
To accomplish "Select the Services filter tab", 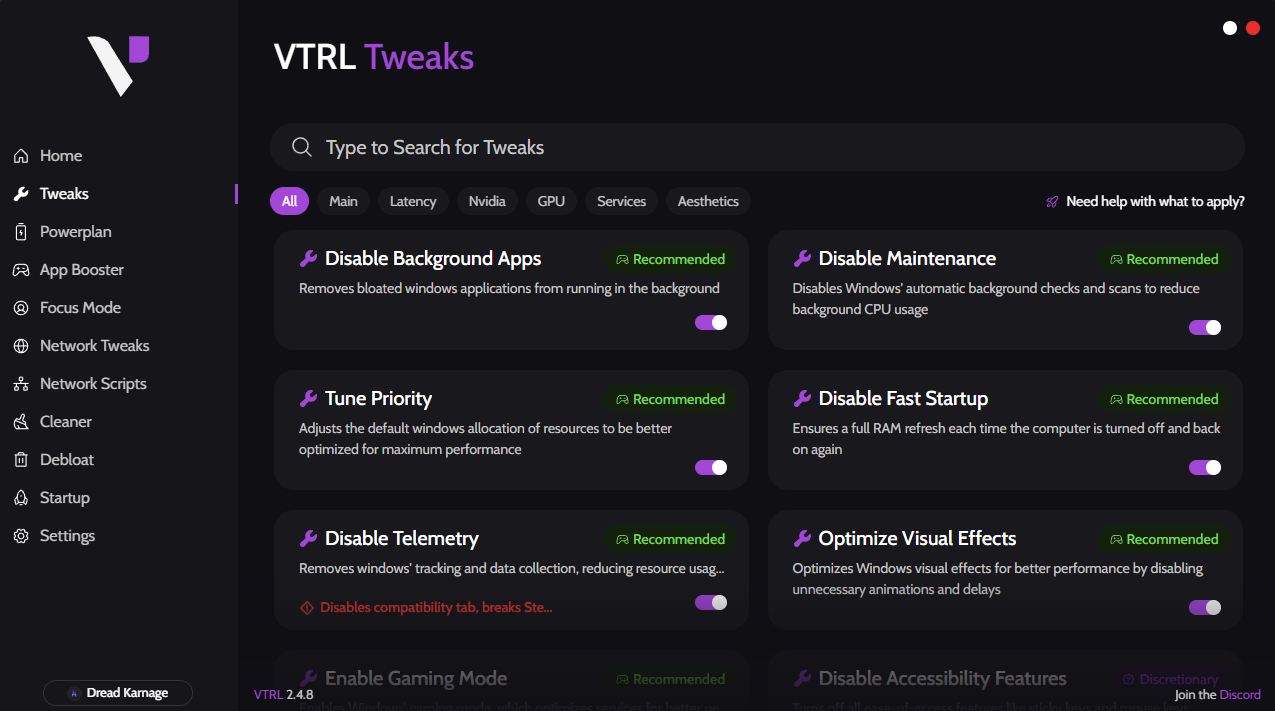I will point(622,201).
